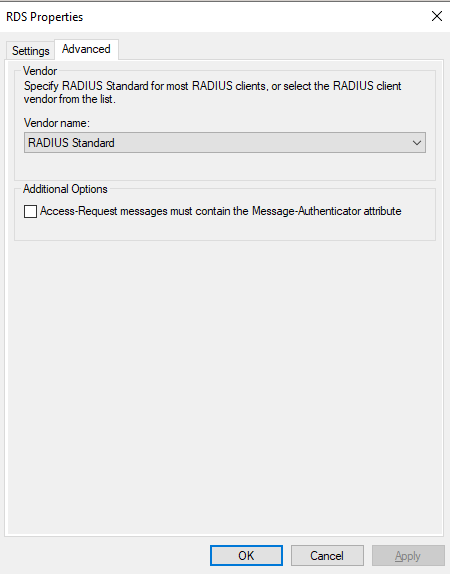Confirm the changes with the OK button
Image resolution: width=450 pixels, height=574 pixels.
[x=246, y=555]
